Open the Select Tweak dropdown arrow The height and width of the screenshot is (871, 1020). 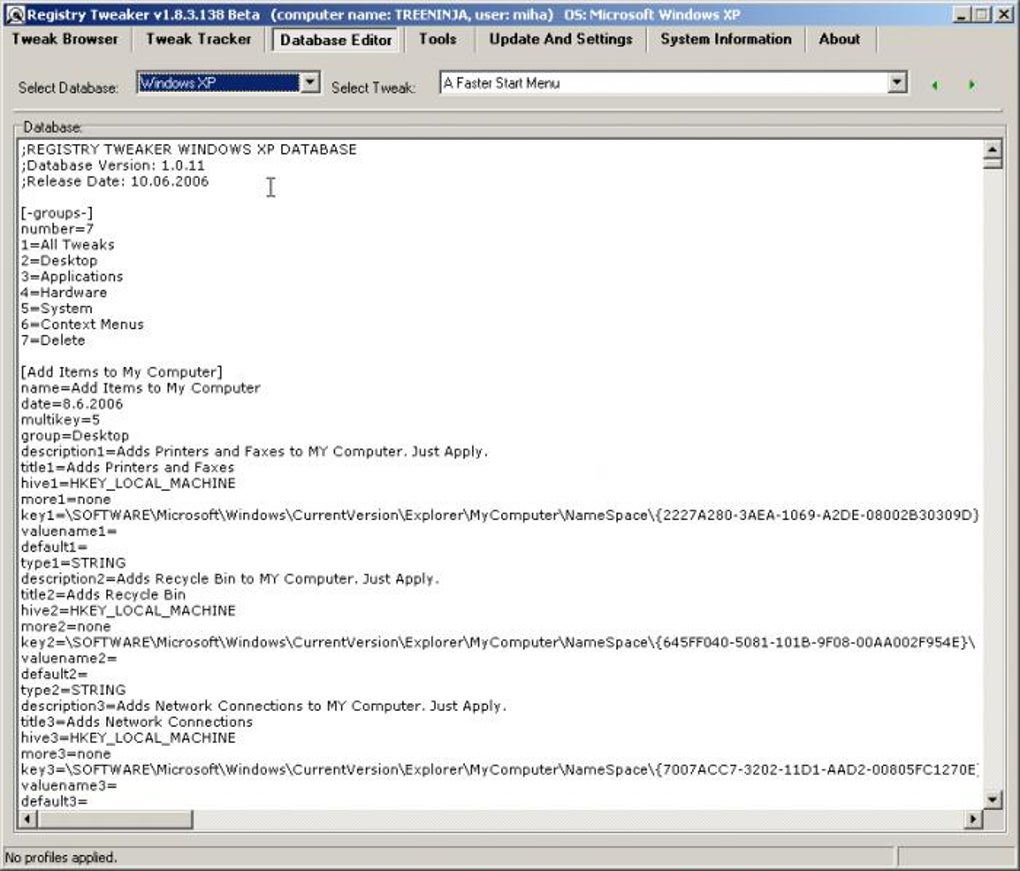[x=897, y=83]
